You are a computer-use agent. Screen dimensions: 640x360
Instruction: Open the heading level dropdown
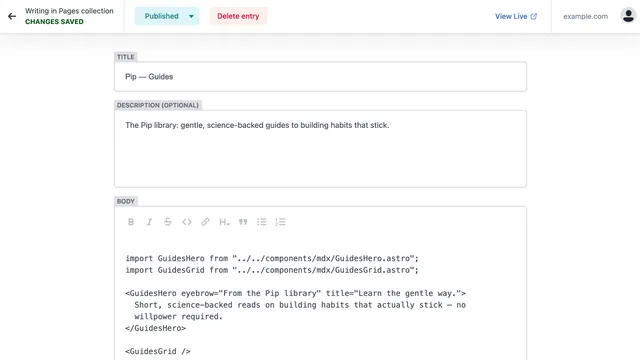224,222
